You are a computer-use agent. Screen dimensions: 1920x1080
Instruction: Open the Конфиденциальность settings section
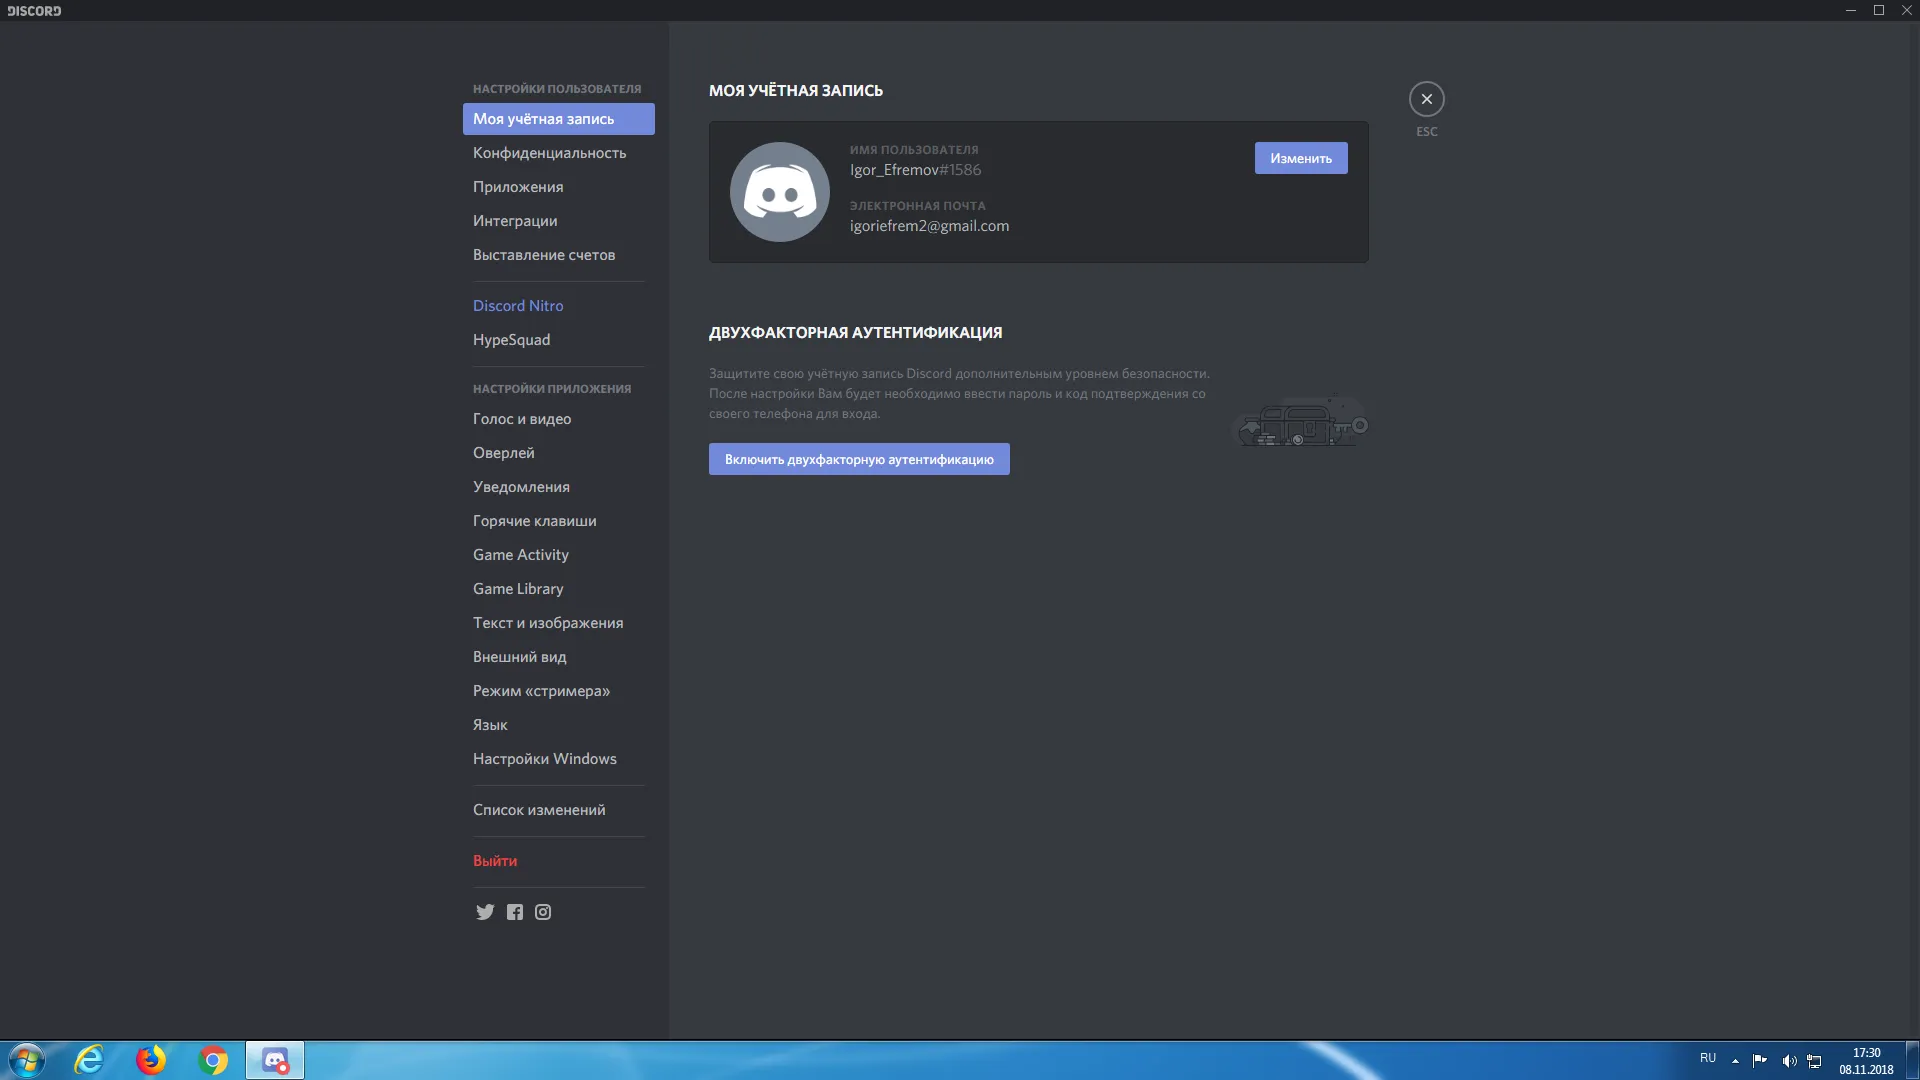pos(549,153)
